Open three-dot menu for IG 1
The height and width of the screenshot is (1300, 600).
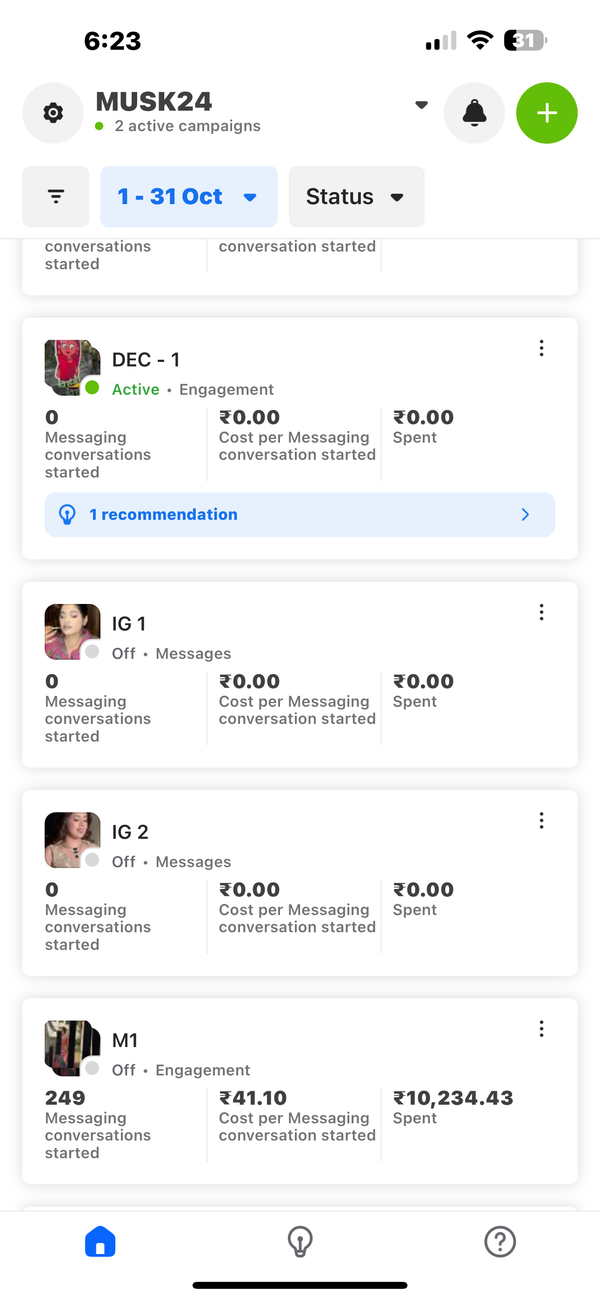[x=541, y=612]
